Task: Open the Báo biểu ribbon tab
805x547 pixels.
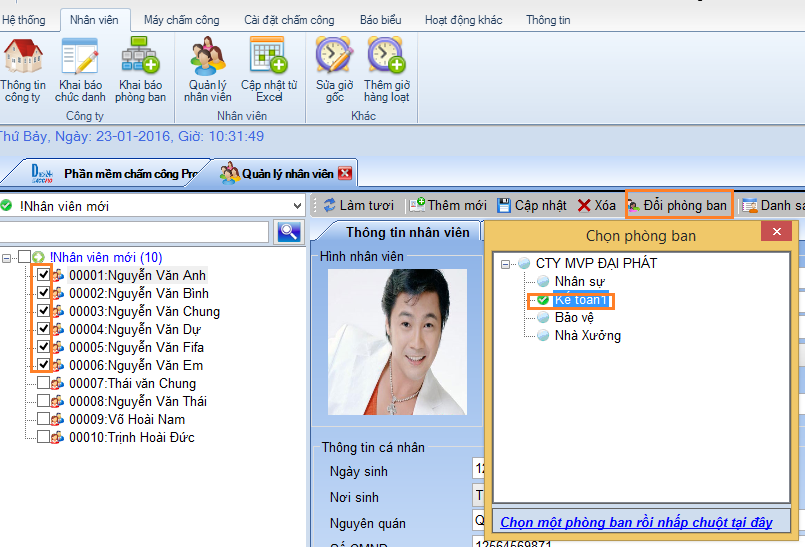Action: [380, 20]
